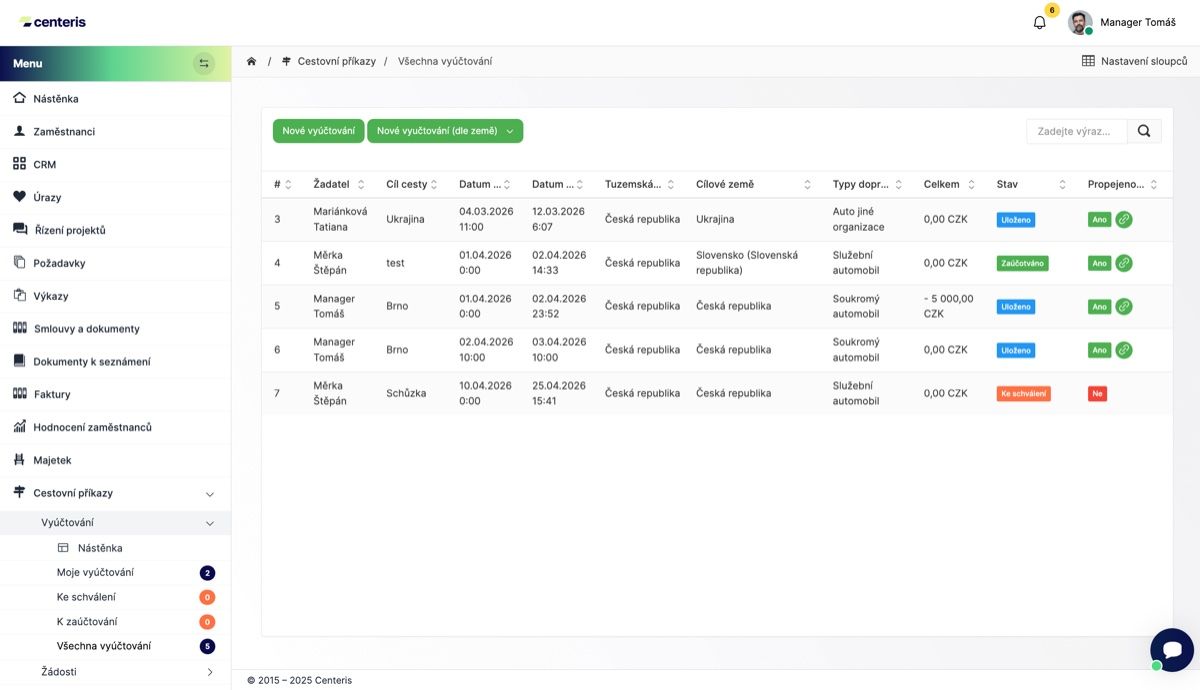Click the red Ne badge in row 7
Image resolution: width=1200 pixels, height=690 pixels.
(x=1097, y=394)
